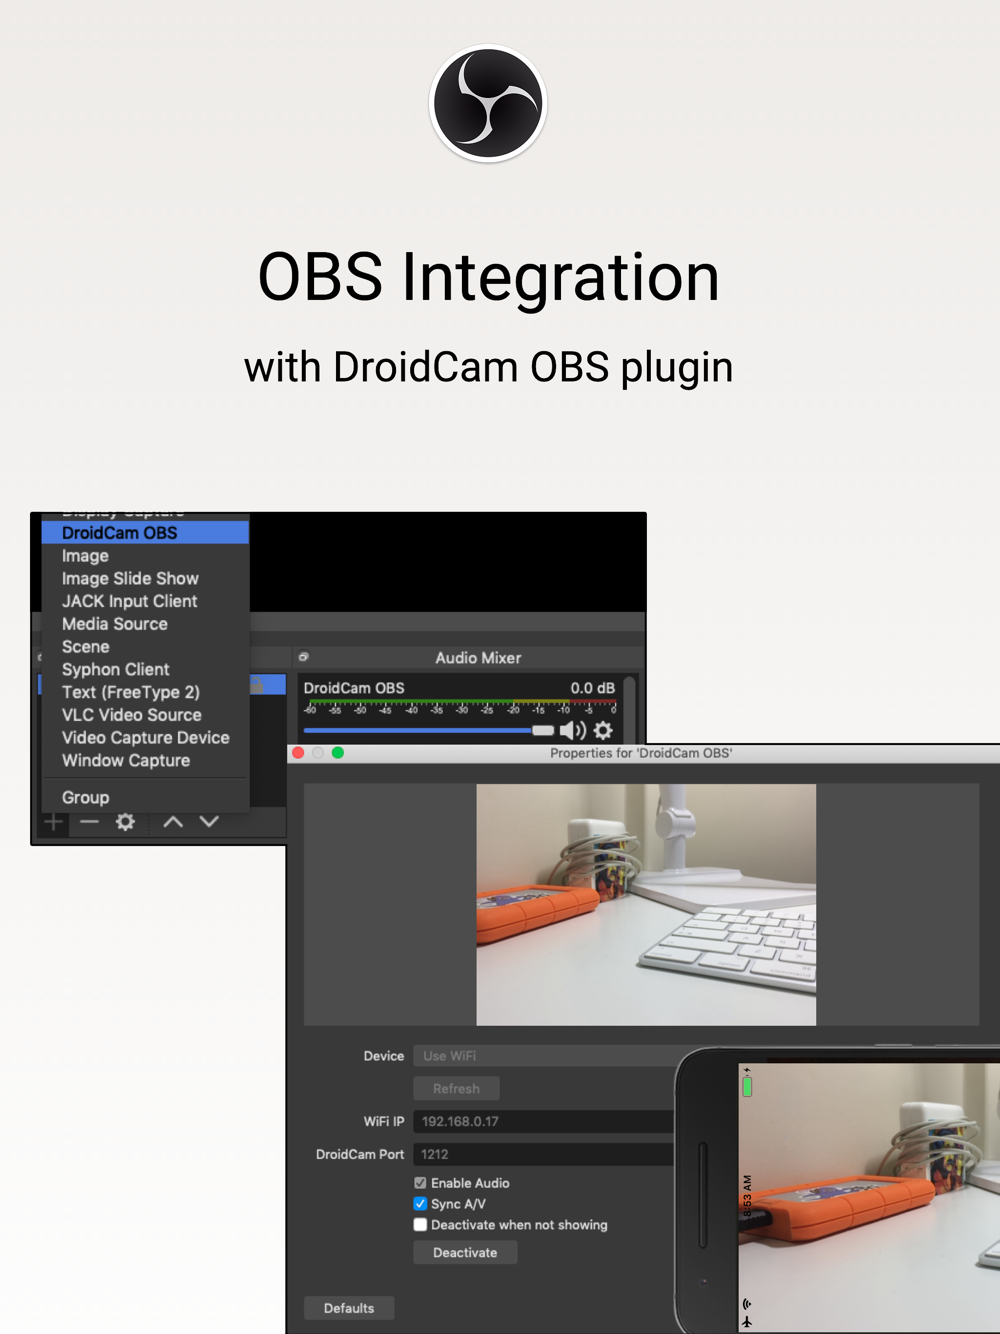Toggle Enable Audio checkbox
Image resolution: width=1000 pixels, height=1334 pixels.
point(420,1183)
